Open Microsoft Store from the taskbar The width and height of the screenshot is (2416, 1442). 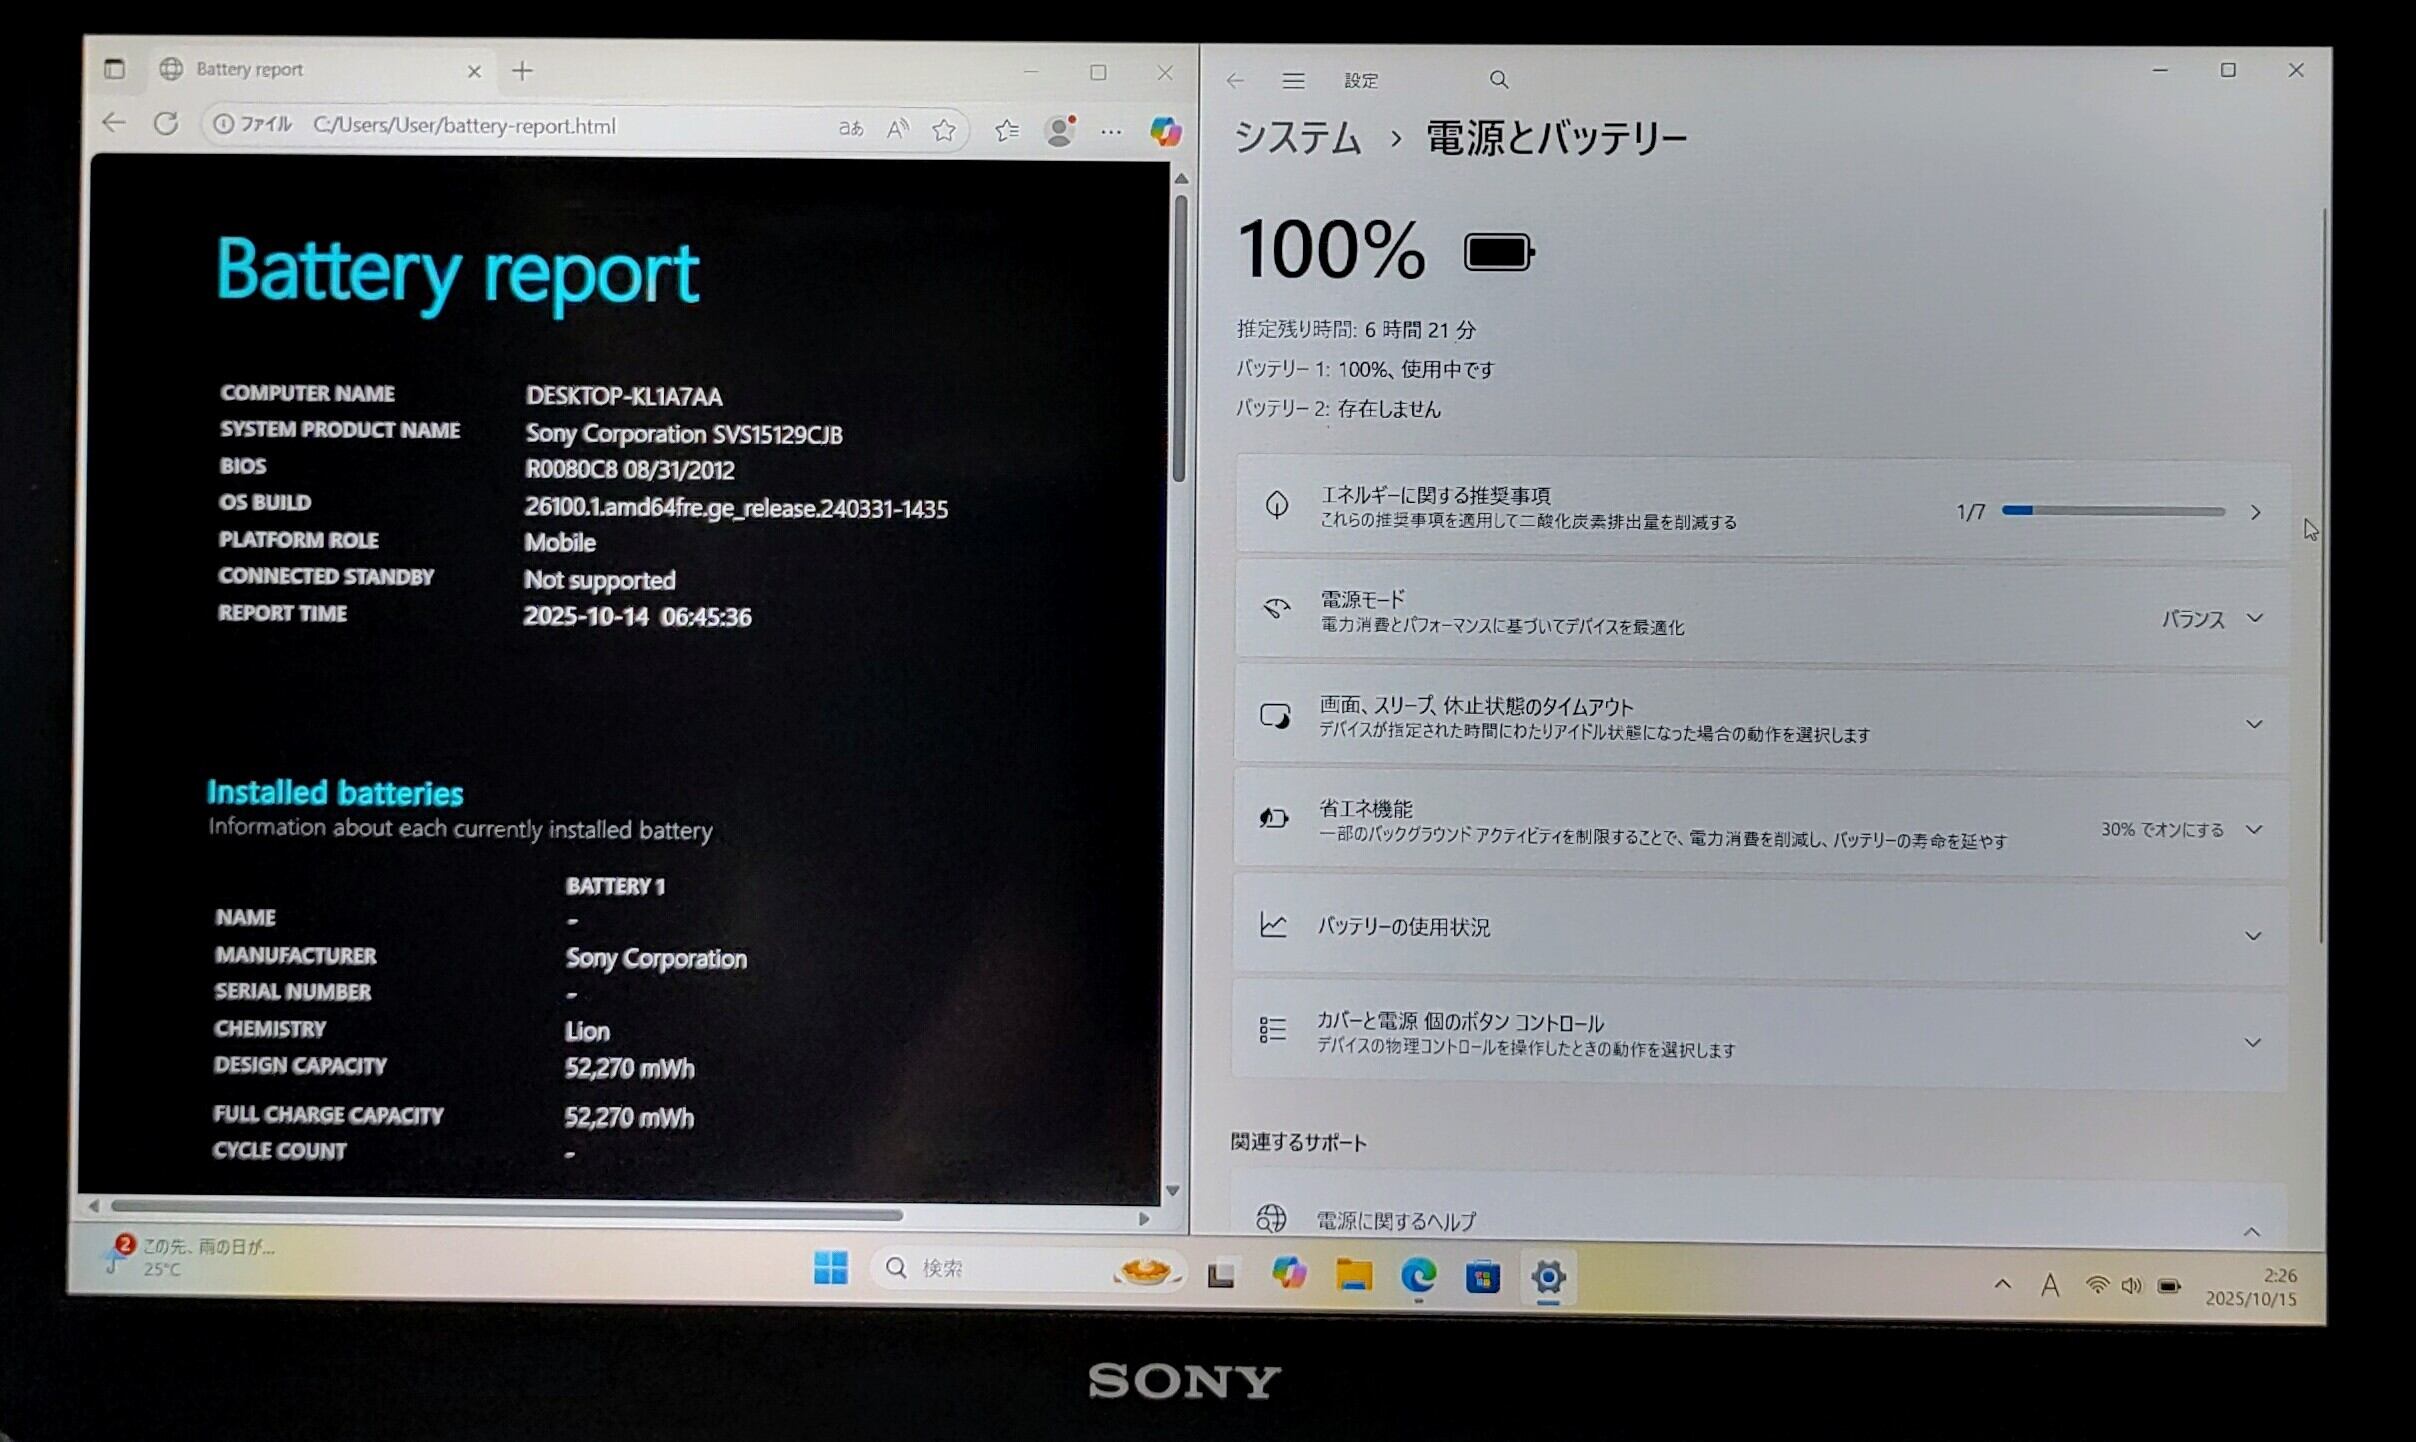(x=1482, y=1277)
